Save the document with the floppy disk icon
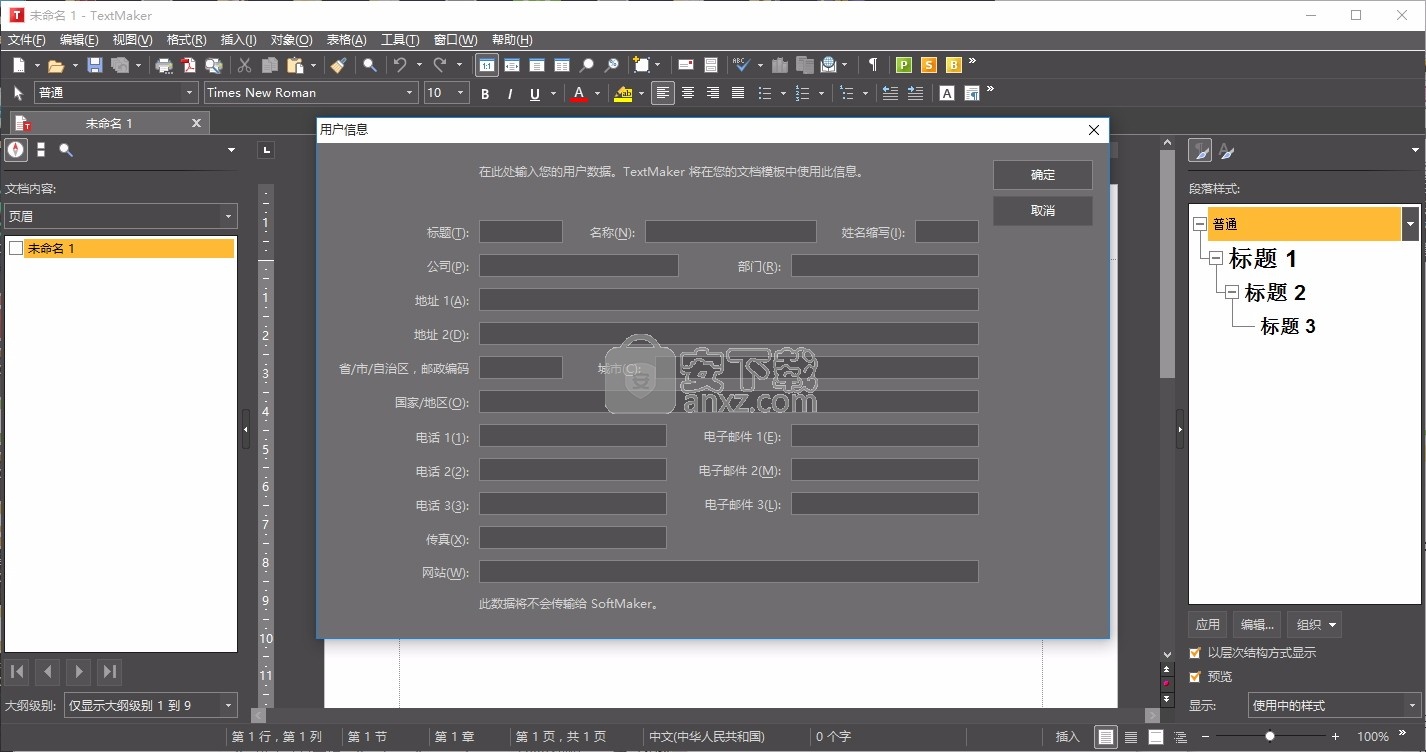Image resolution: width=1426 pixels, height=752 pixels. pos(95,65)
